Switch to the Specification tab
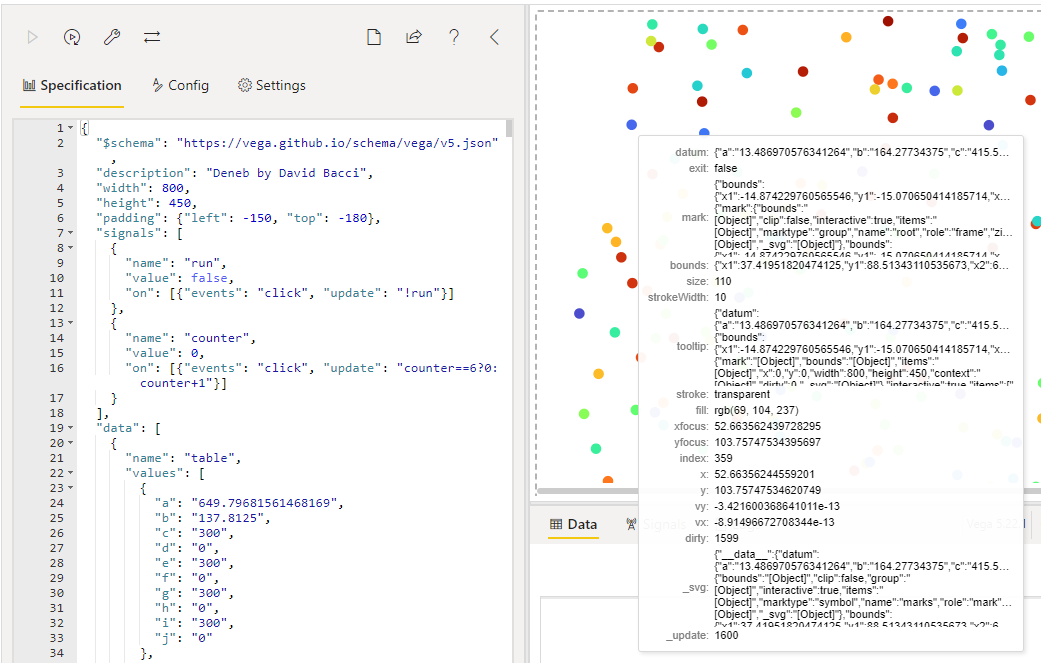The width and height of the screenshot is (1041, 663). [x=72, y=86]
